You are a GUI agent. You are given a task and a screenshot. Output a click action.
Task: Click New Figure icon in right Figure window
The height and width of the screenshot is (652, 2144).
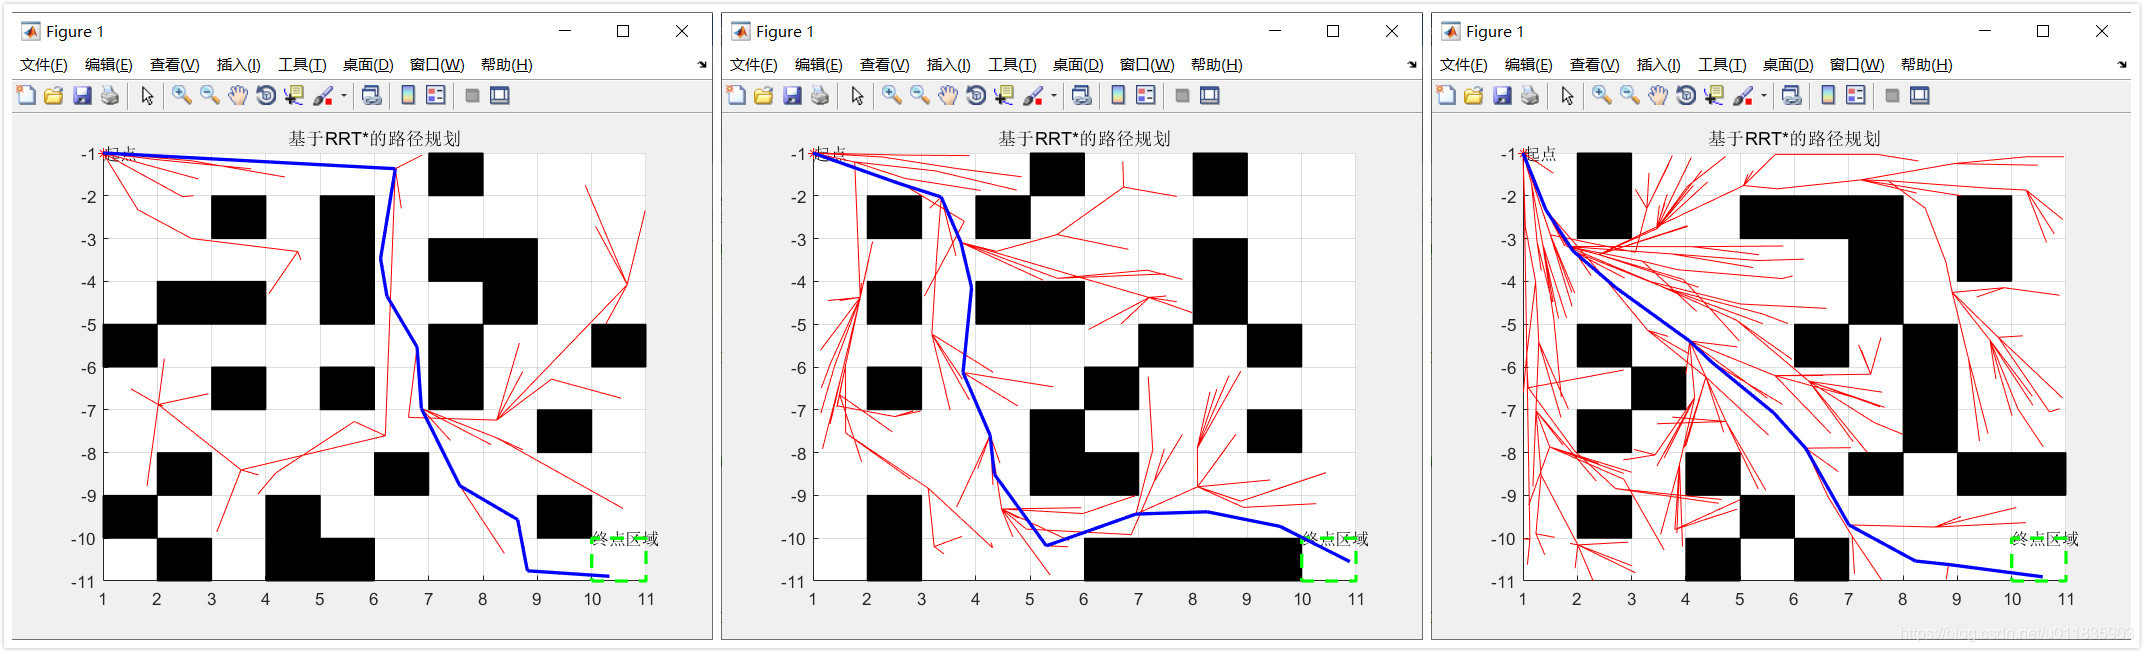(1446, 95)
